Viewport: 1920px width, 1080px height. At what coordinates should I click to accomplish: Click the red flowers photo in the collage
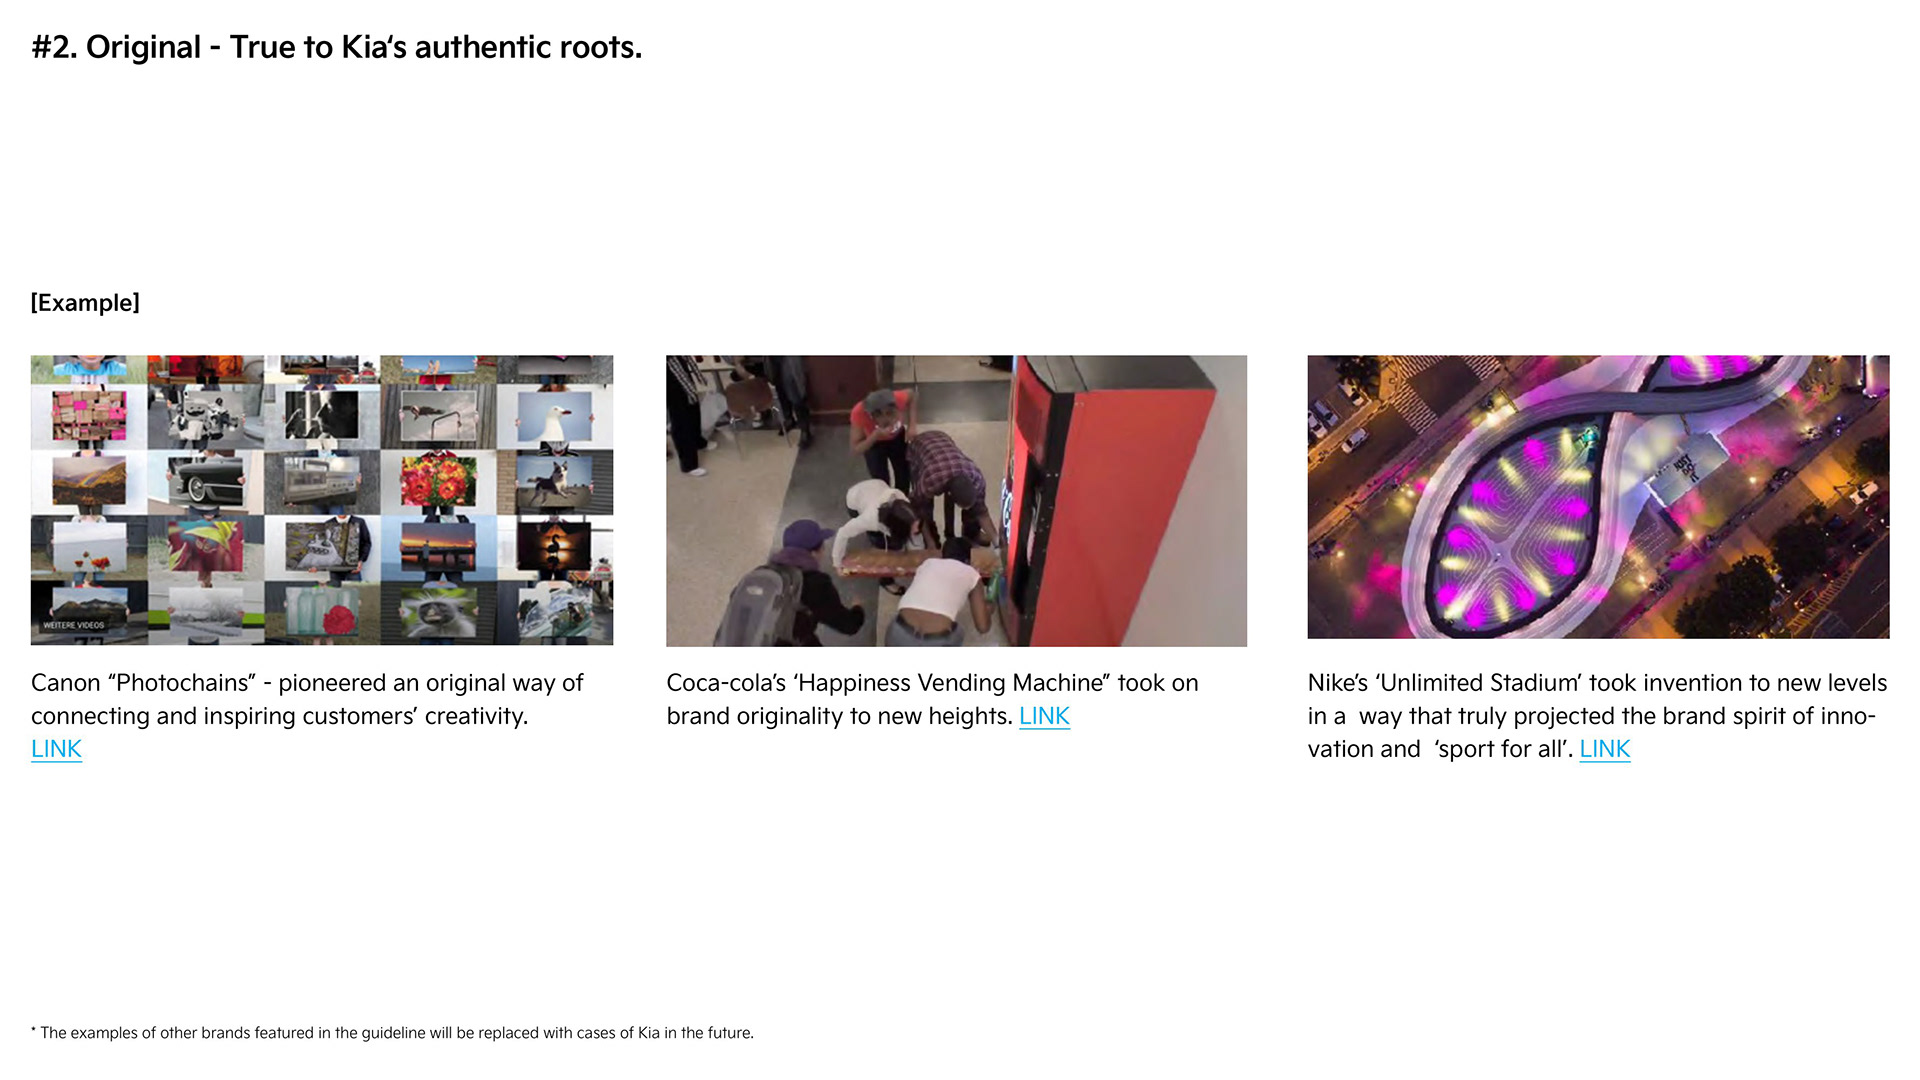point(438,482)
